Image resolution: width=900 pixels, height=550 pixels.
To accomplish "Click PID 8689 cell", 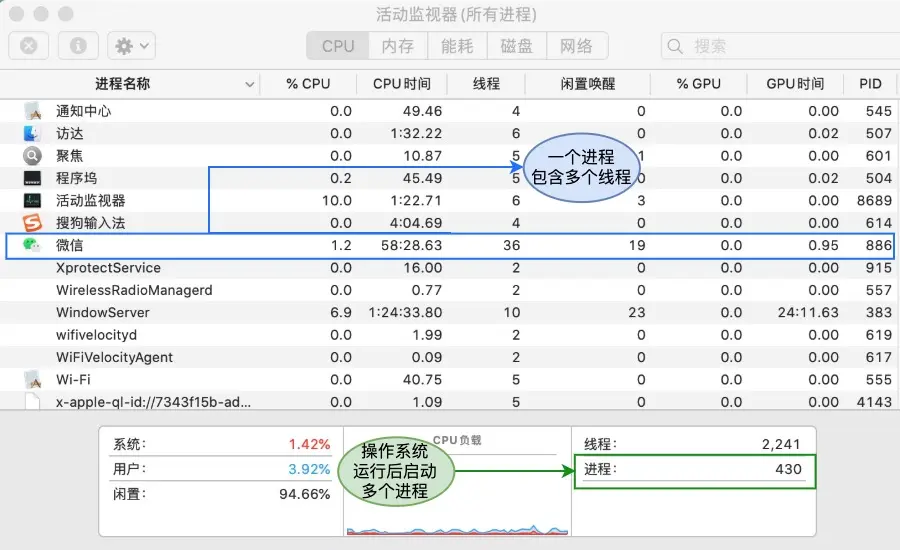I will tap(874, 200).
